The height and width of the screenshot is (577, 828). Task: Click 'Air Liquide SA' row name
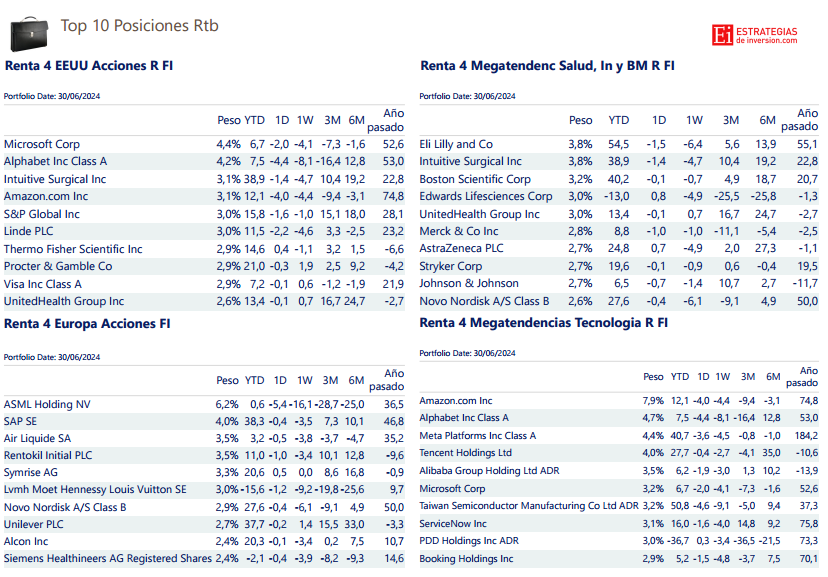click(x=37, y=439)
